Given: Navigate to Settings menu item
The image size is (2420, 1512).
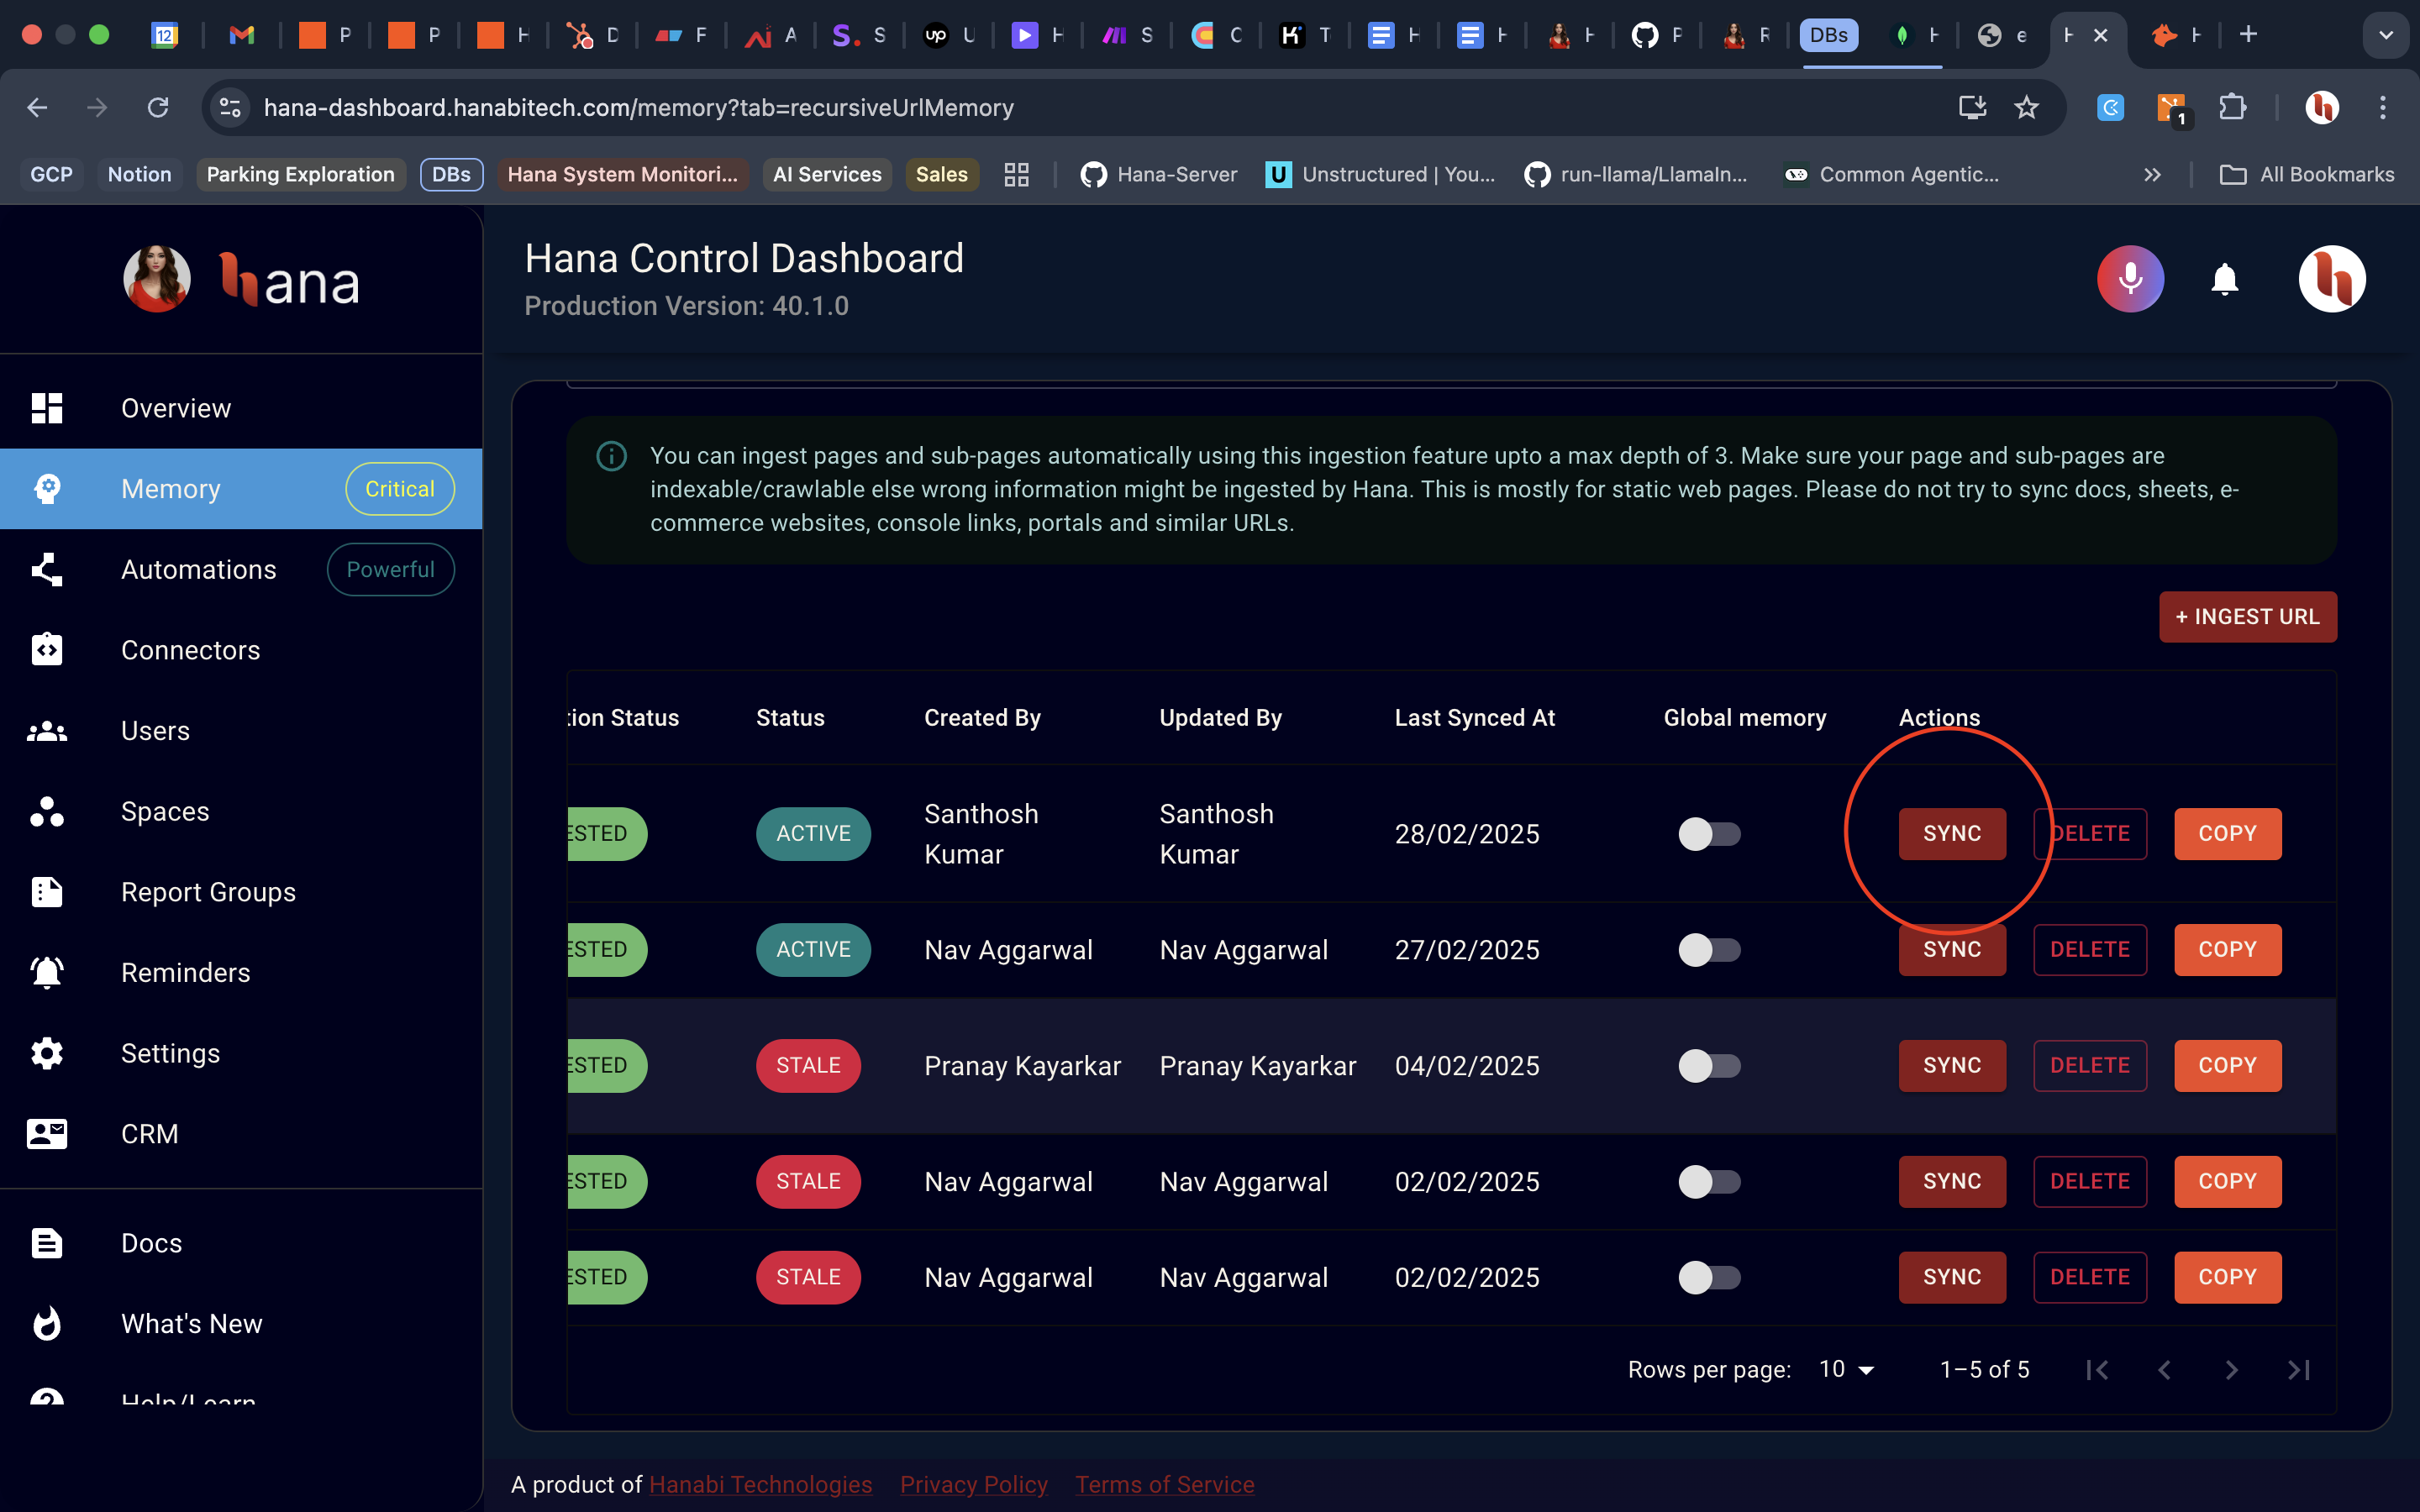Looking at the screenshot, I should point(171,1054).
